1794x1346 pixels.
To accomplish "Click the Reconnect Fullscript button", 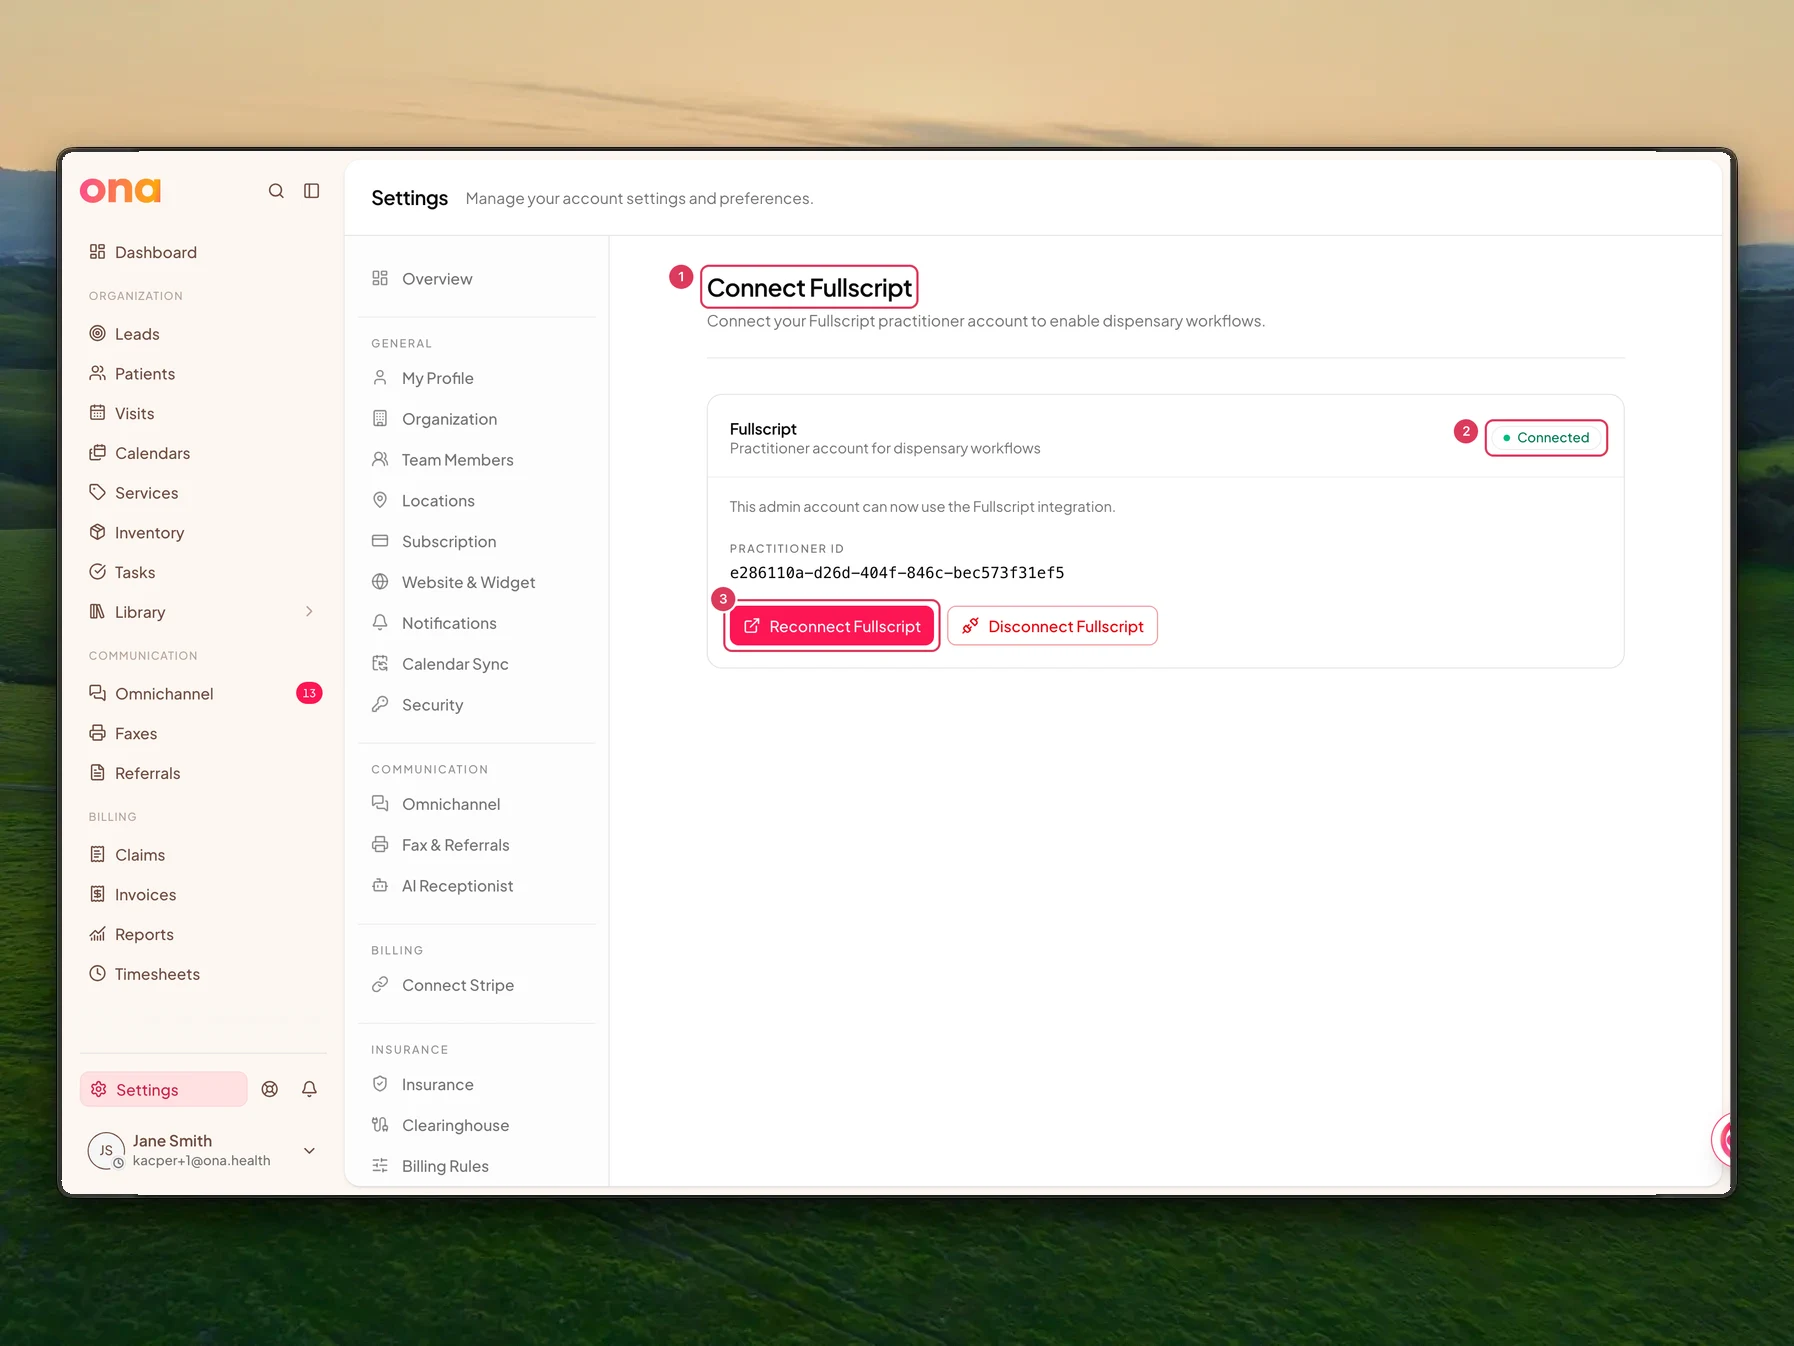I will [x=831, y=626].
